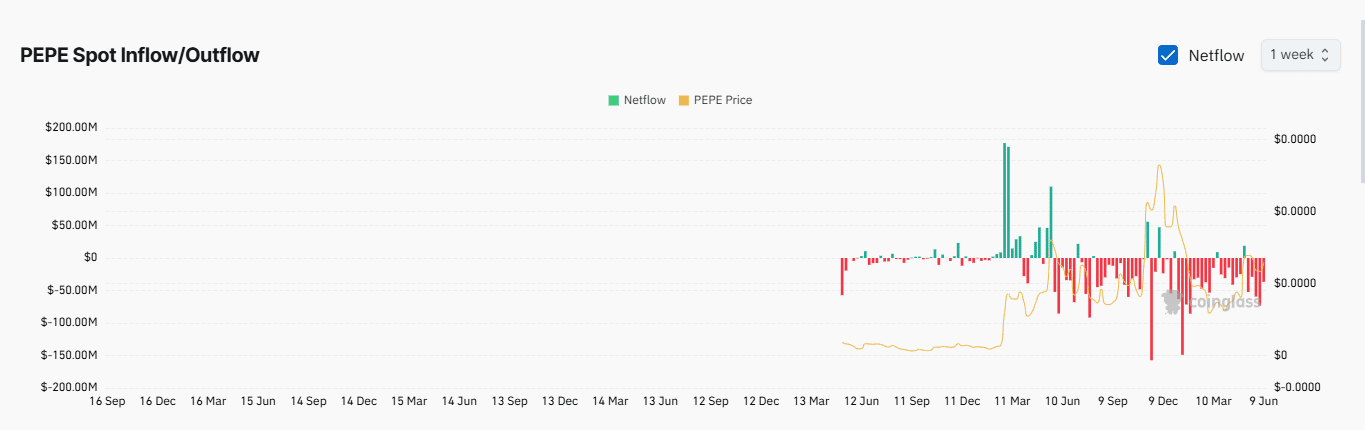Click the coinglass watermark logo icon
The height and width of the screenshot is (430, 1365).
pos(1171,299)
